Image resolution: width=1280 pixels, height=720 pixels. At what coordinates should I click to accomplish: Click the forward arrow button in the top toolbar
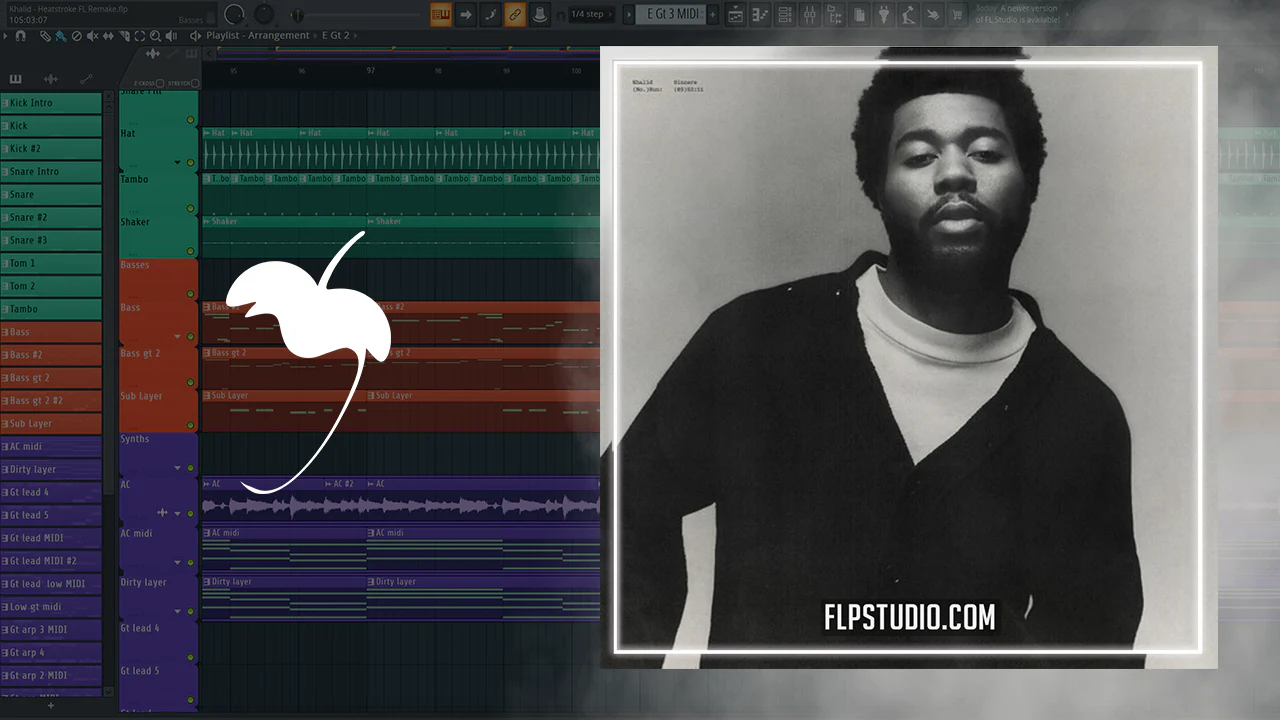pos(466,14)
